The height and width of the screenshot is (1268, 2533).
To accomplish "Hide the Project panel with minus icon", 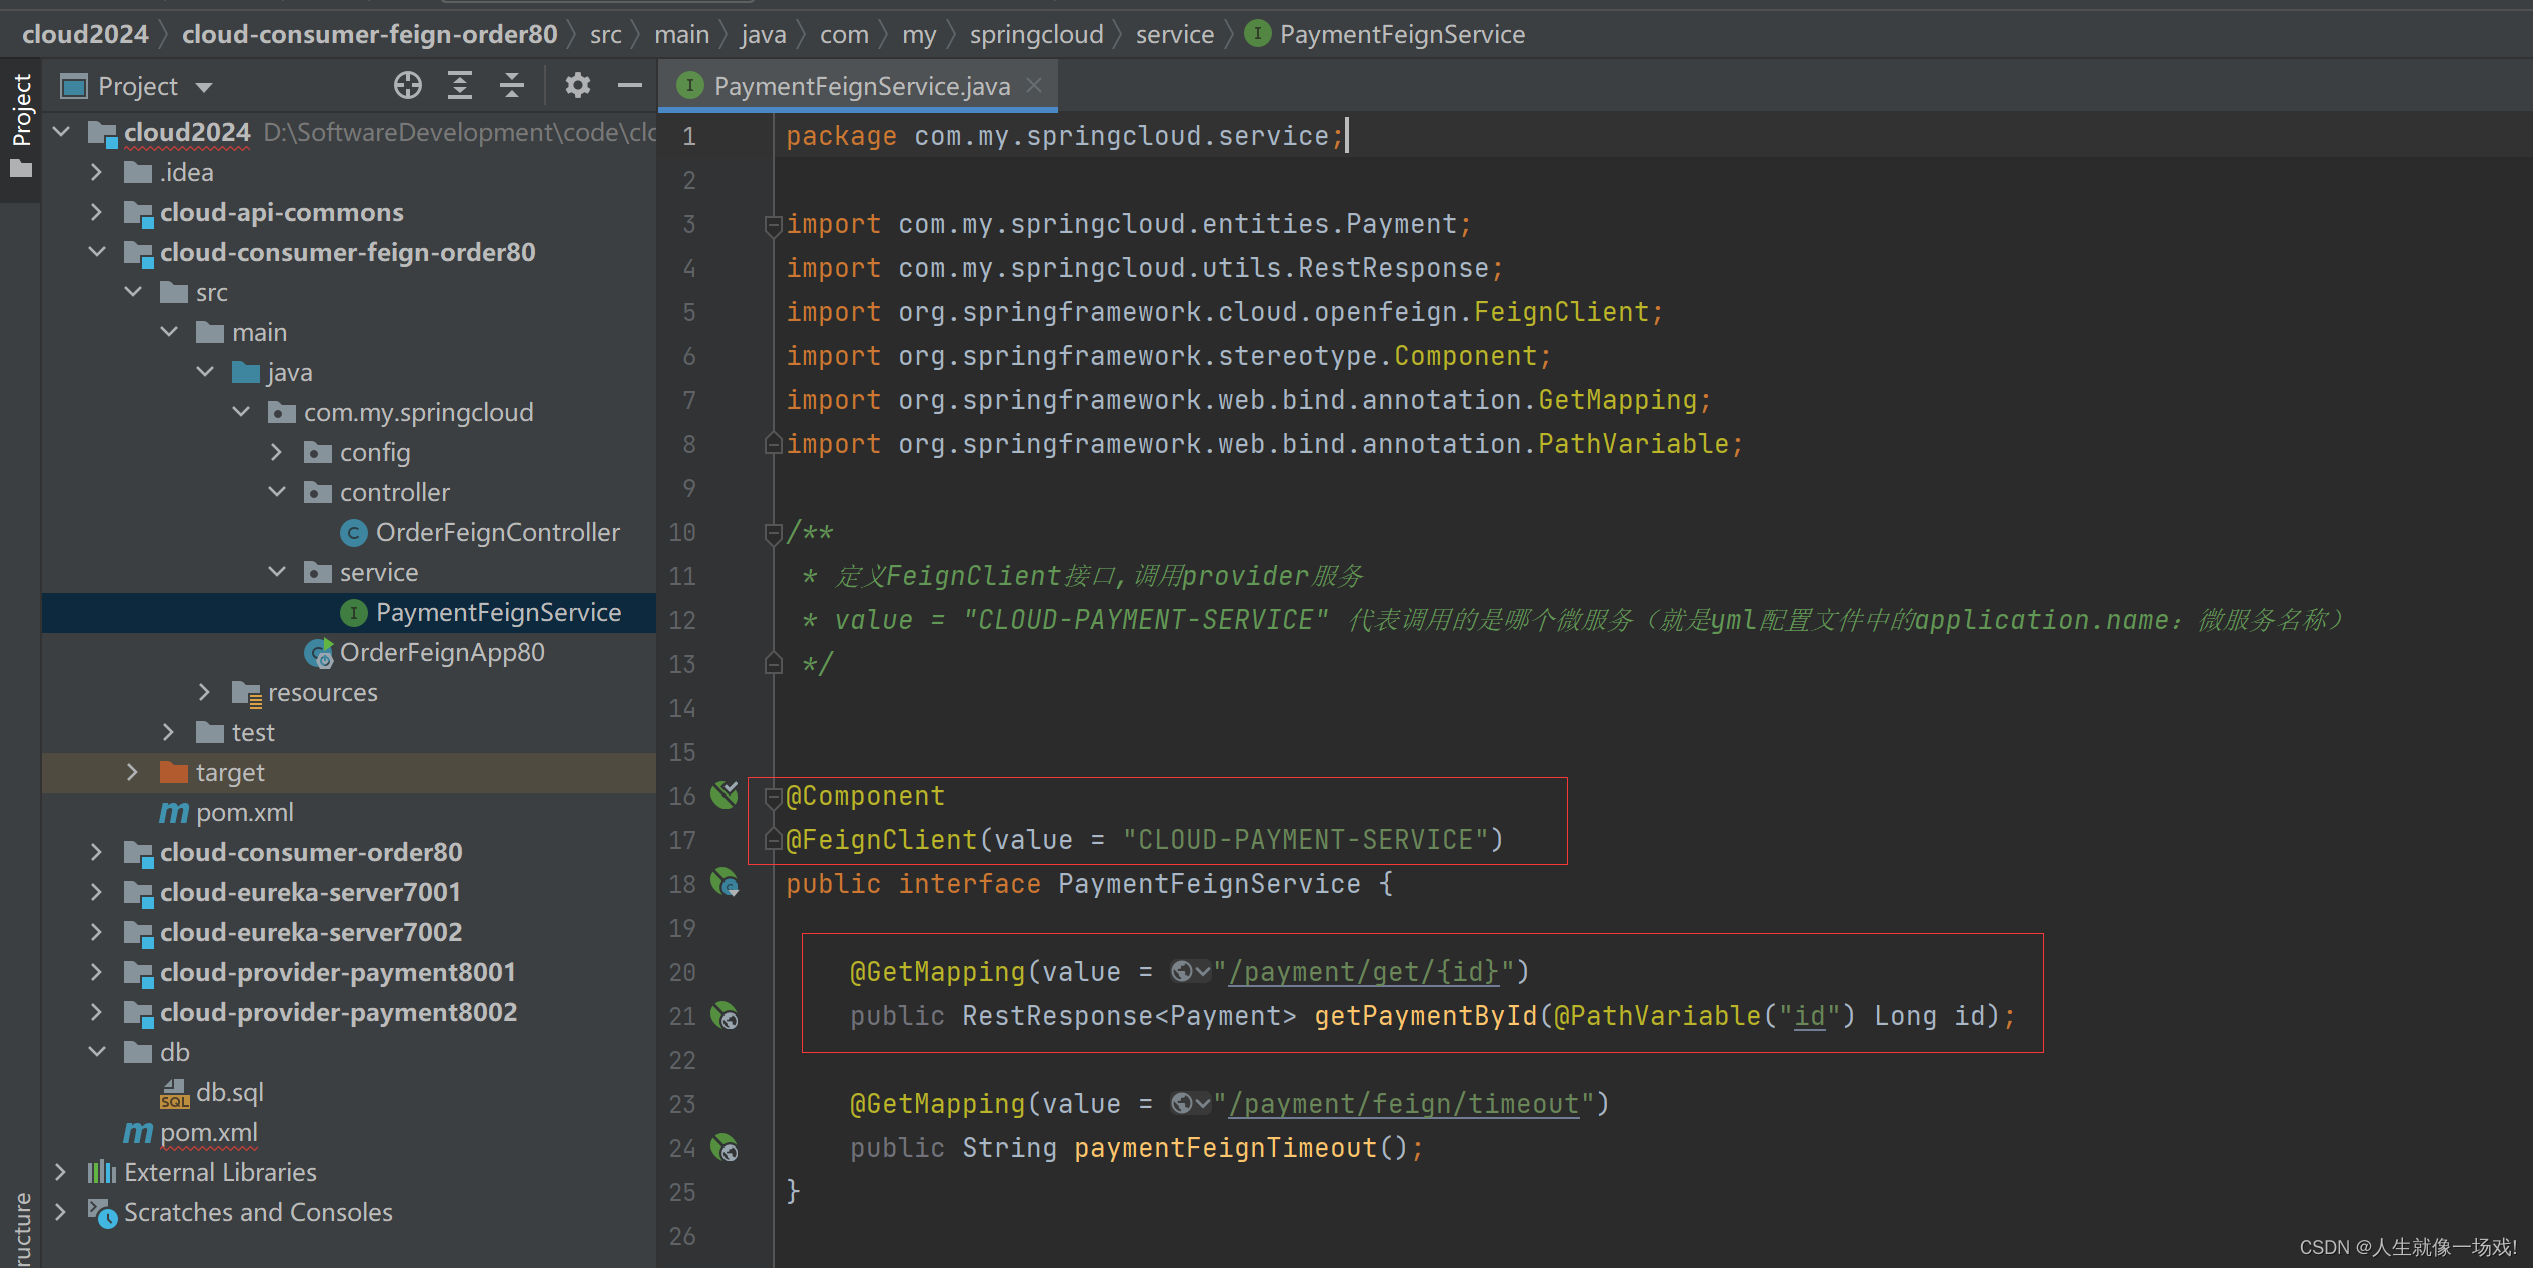I will 629,86.
